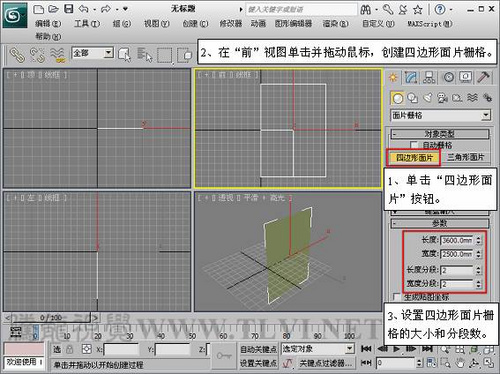Select the Unlink Selection broken chain tool
This screenshot has height=374, width=500.
click(37, 55)
